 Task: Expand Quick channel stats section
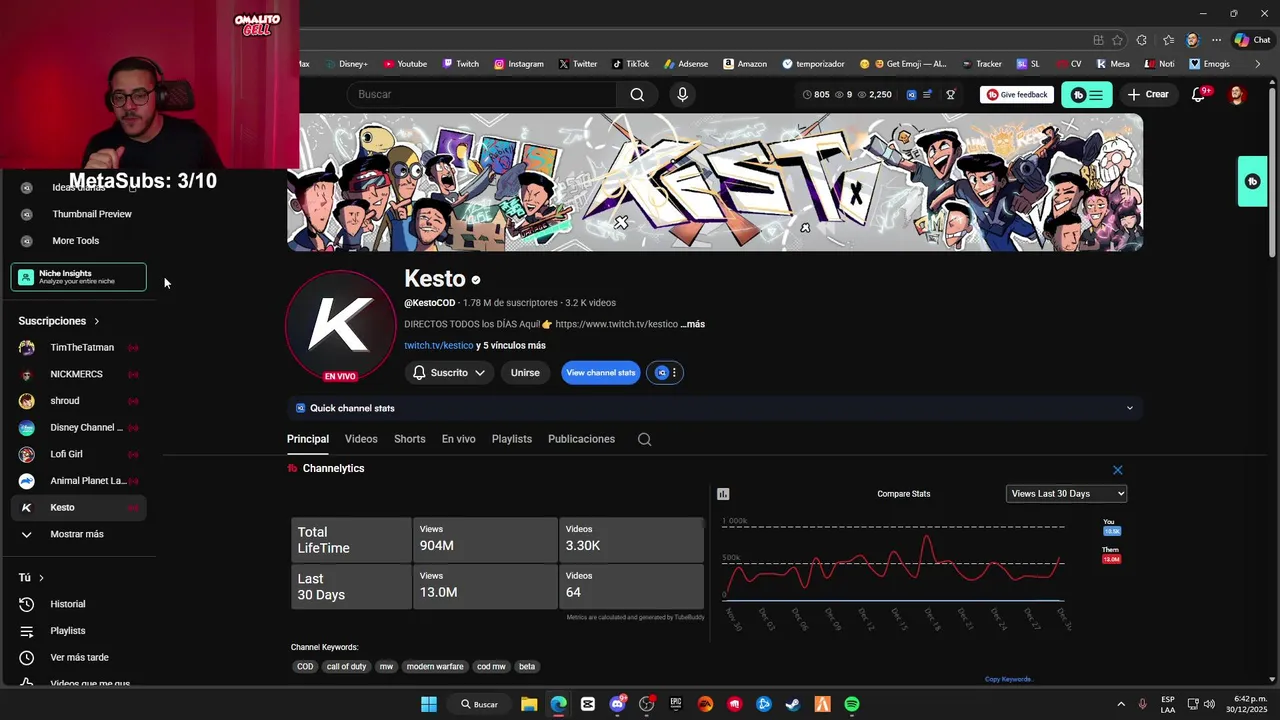[x=715, y=408]
